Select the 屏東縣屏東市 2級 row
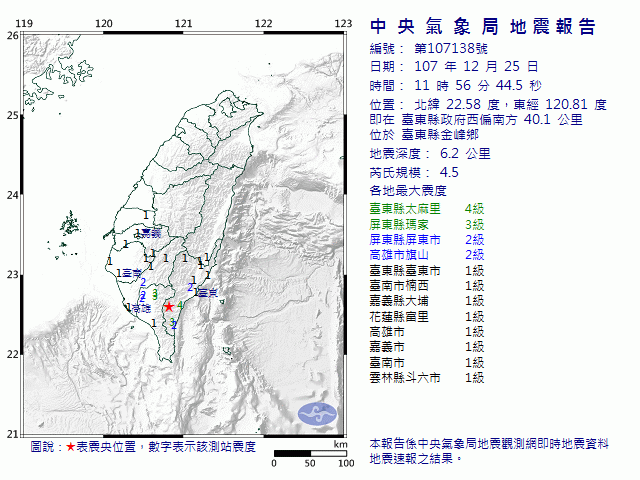The image size is (640, 480). (x=426, y=240)
